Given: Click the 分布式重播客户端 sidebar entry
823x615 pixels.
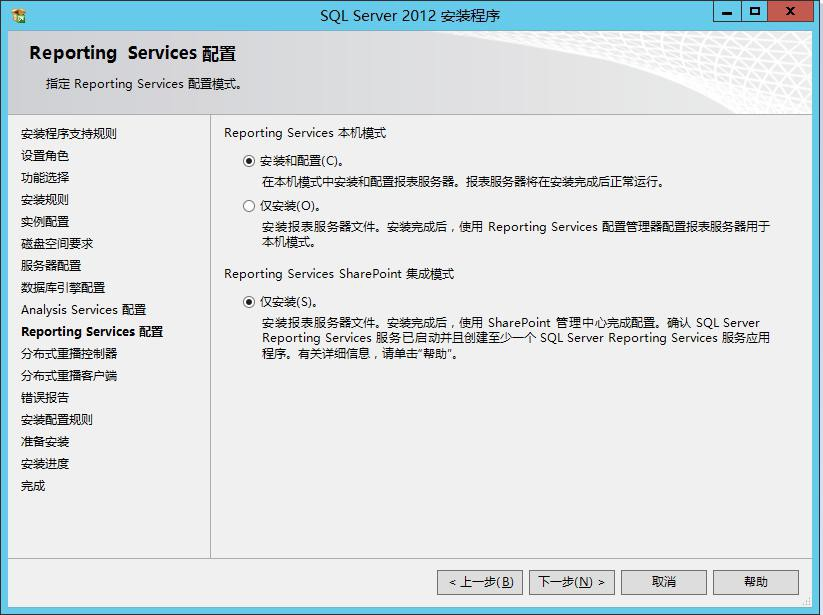Looking at the screenshot, I should click(69, 376).
